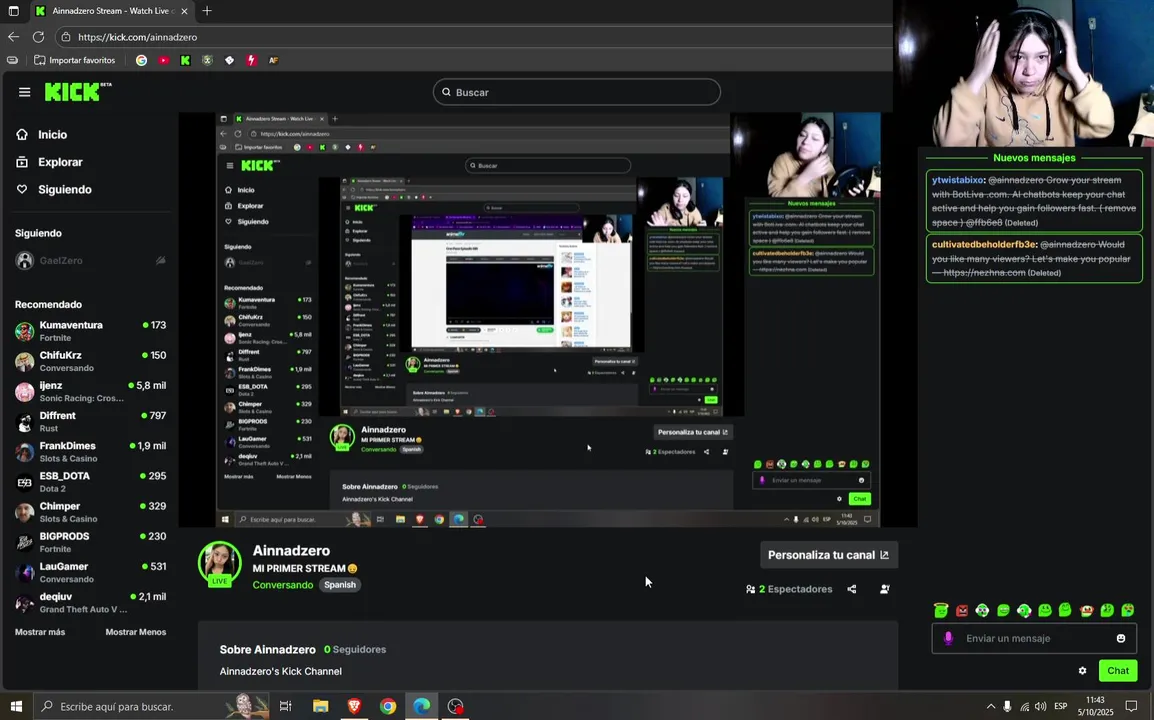This screenshot has height=720, width=1154.
Task: Collapse recommended list with Mostrar Menos
Action: (x=135, y=632)
